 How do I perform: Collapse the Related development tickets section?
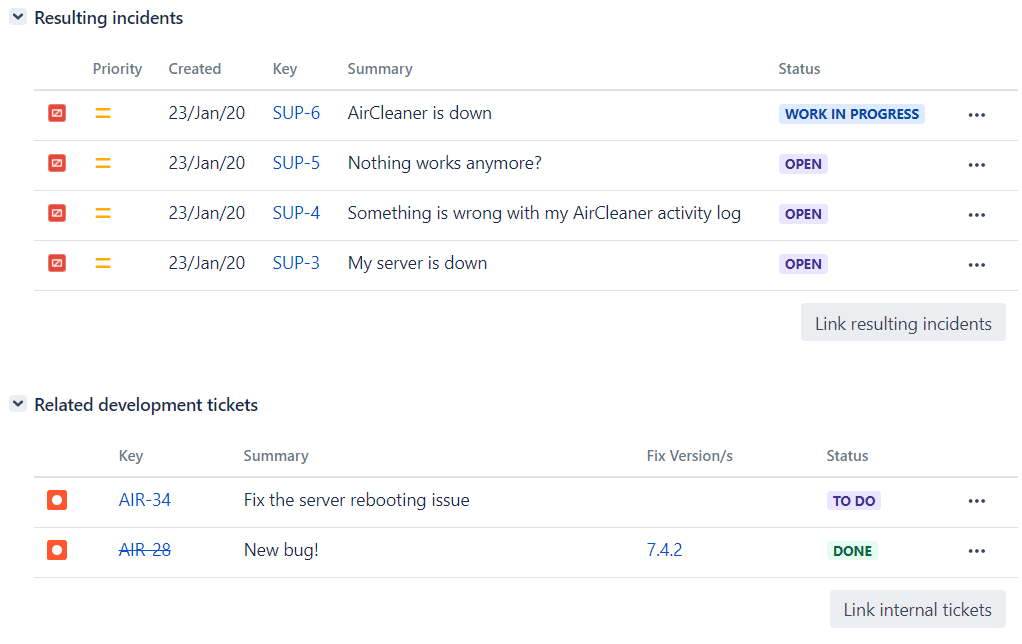click(18, 404)
